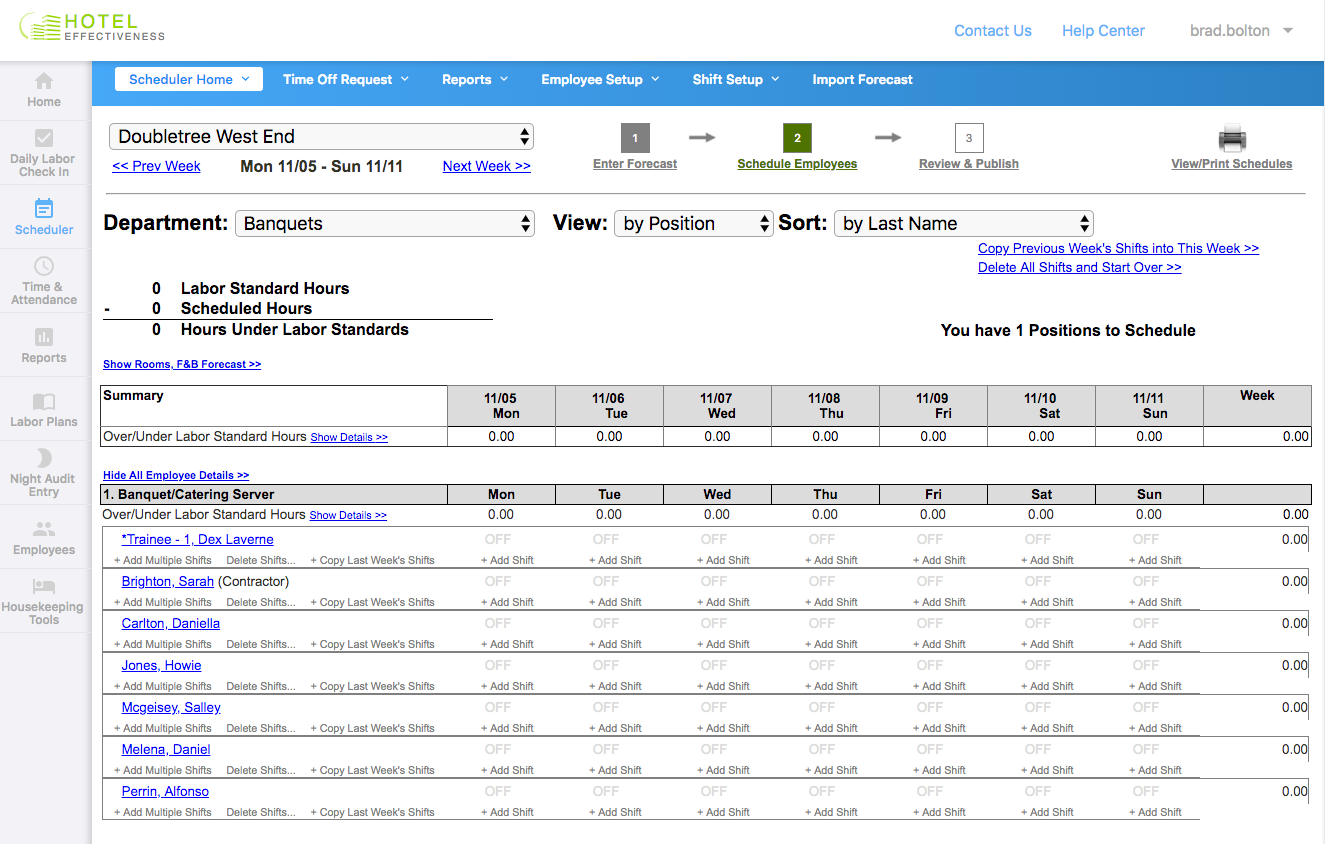Change the Department dropdown from Banquets
Viewport: 1325px width, 844px height.
click(x=384, y=223)
